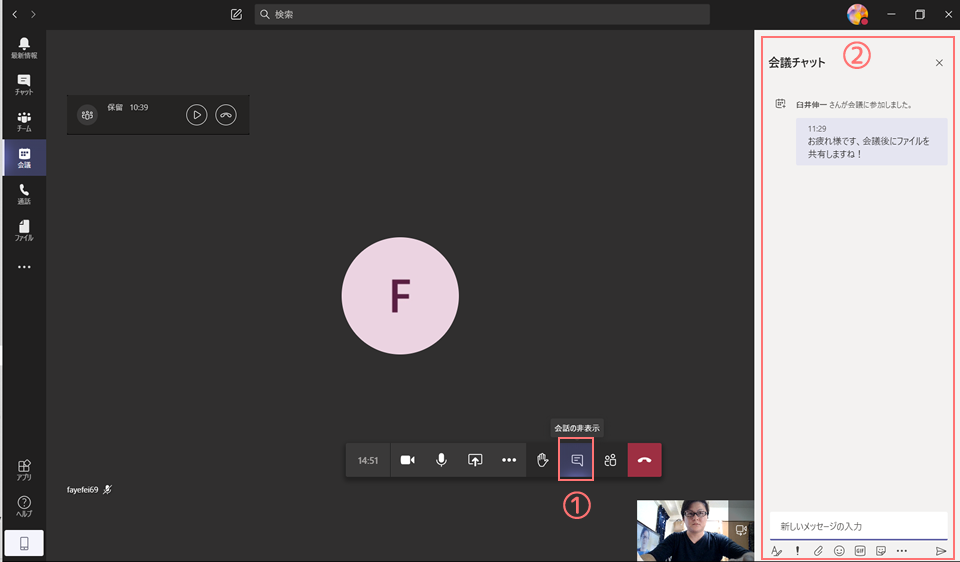Open more actions in the meeting toolbar
The image size is (960, 562).
(x=509, y=460)
